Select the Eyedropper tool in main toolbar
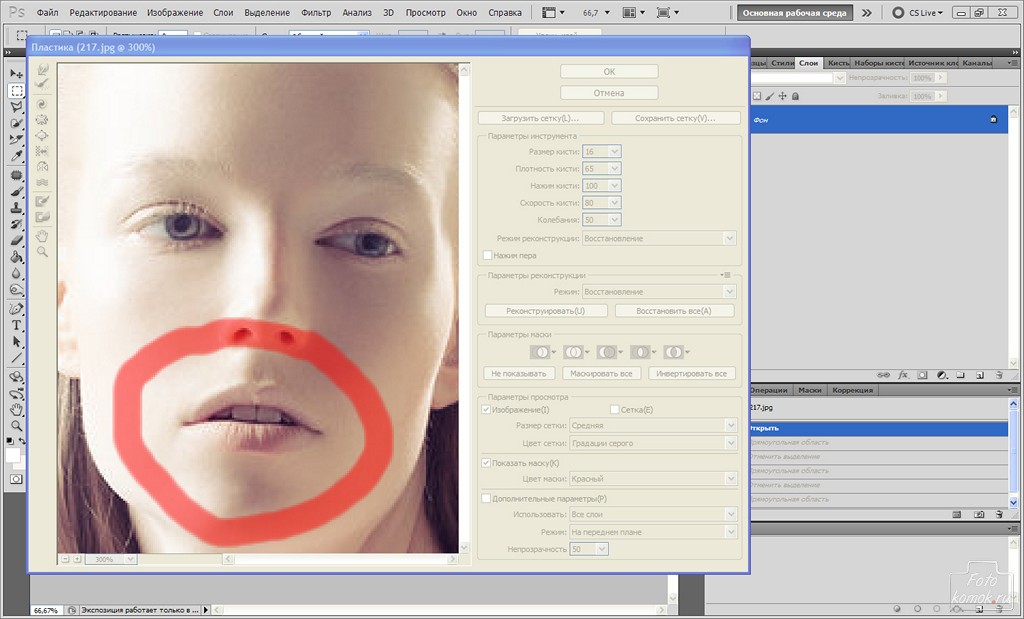Image resolution: width=1024 pixels, height=619 pixels. point(17,156)
